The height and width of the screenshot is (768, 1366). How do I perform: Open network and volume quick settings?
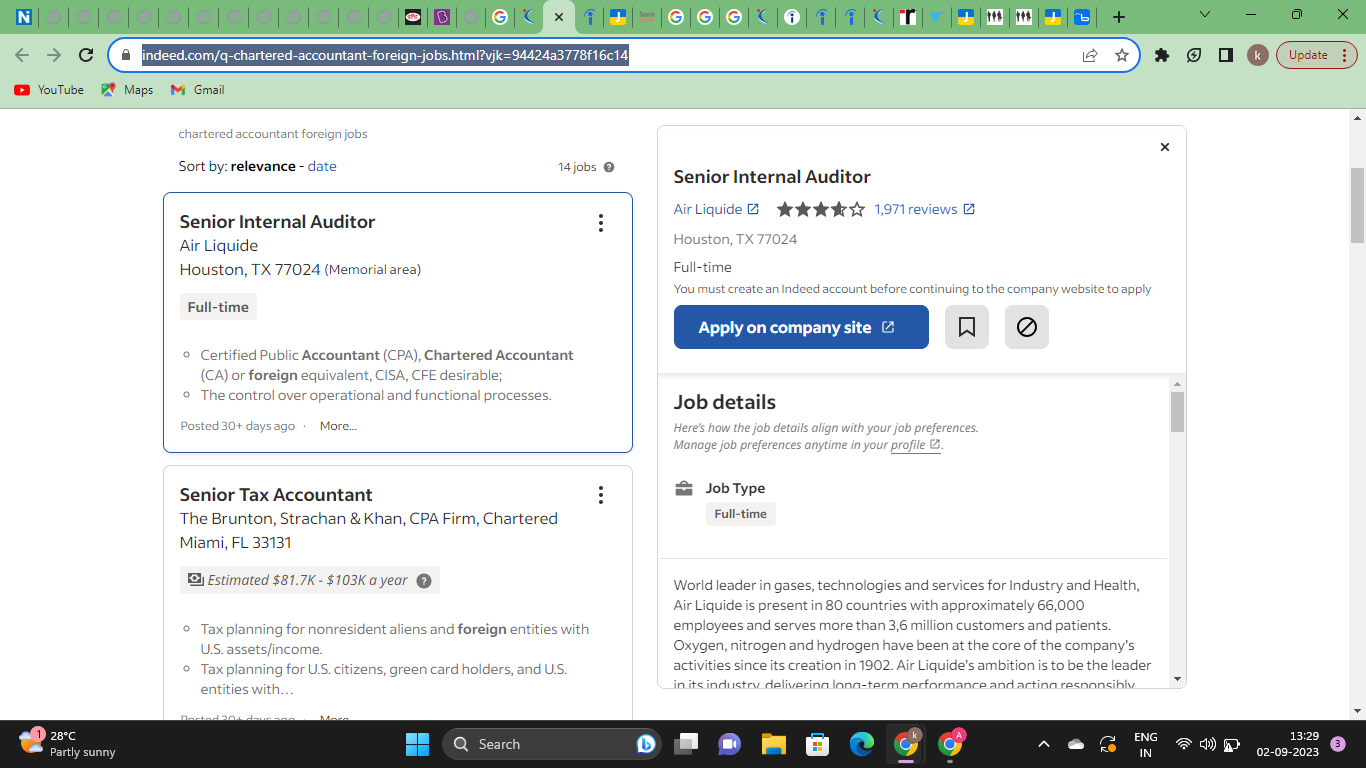(x=1208, y=744)
